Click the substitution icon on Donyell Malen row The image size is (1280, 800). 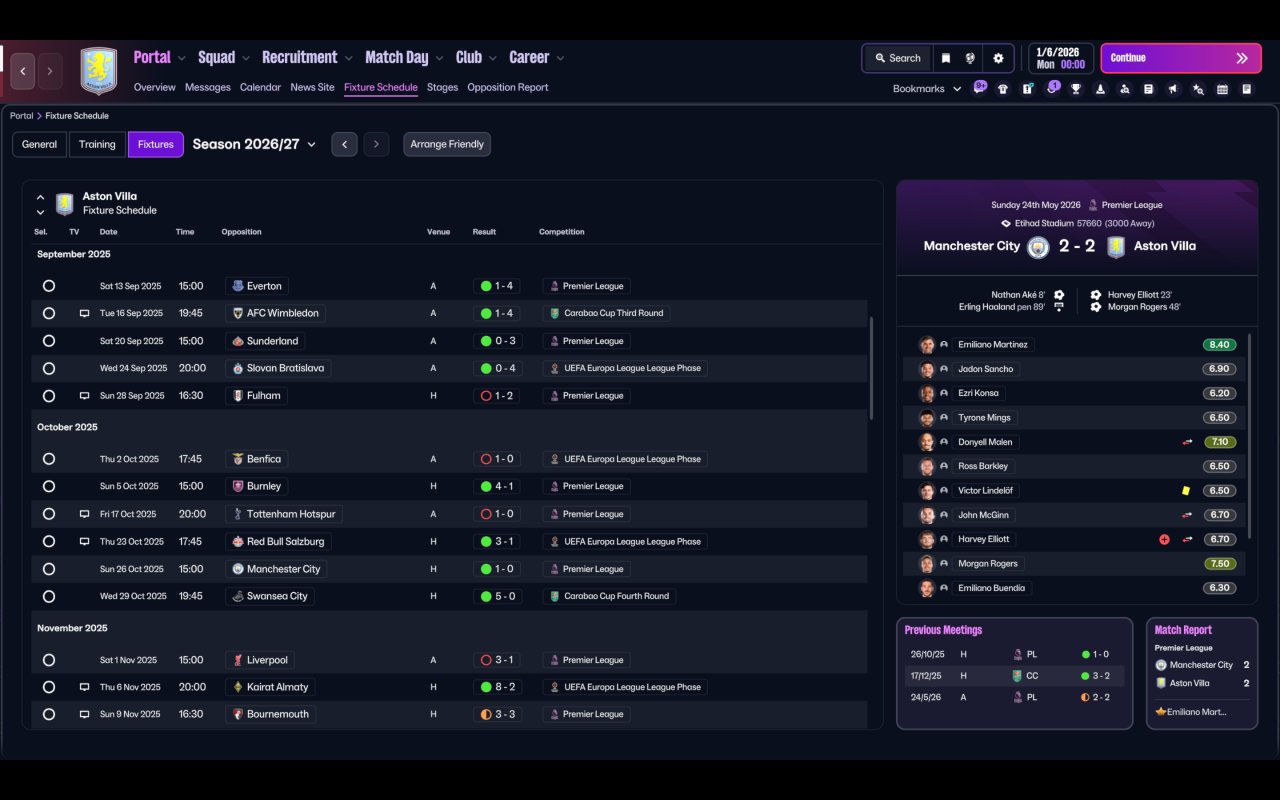1187,442
